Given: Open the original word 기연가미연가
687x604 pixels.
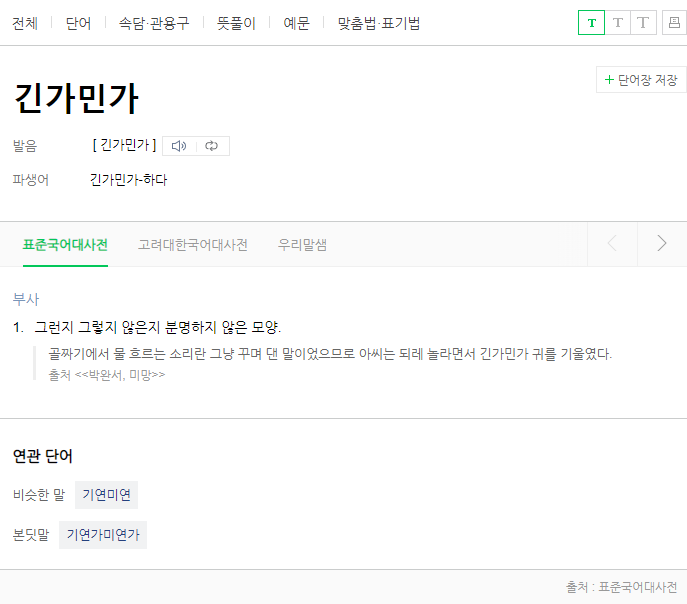Looking at the screenshot, I should click(x=103, y=535).
